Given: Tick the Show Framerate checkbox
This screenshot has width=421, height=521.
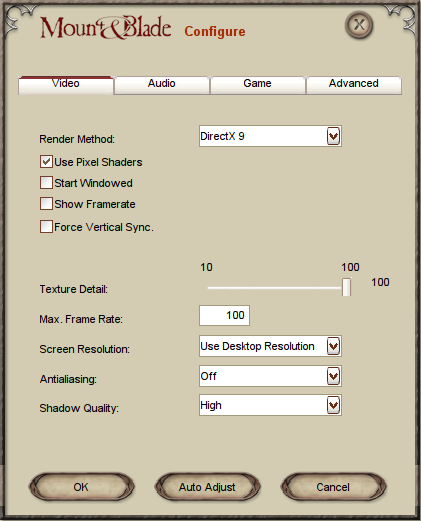Looking at the screenshot, I should [46, 204].
